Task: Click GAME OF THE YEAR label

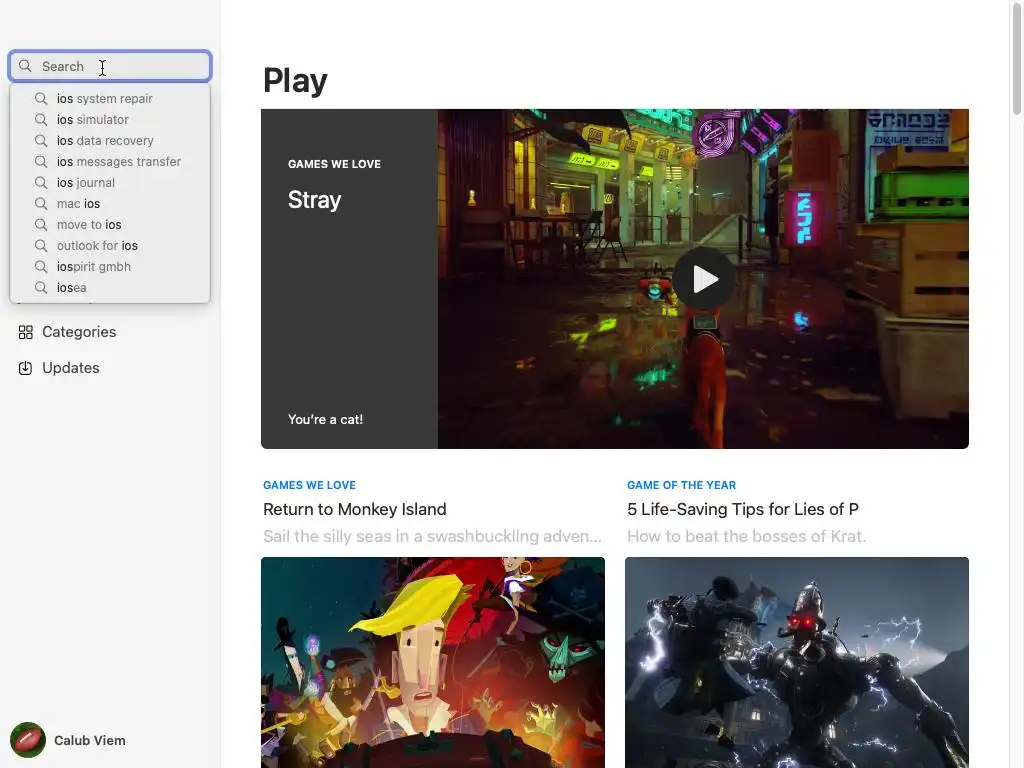Action: tap(681, 485)
